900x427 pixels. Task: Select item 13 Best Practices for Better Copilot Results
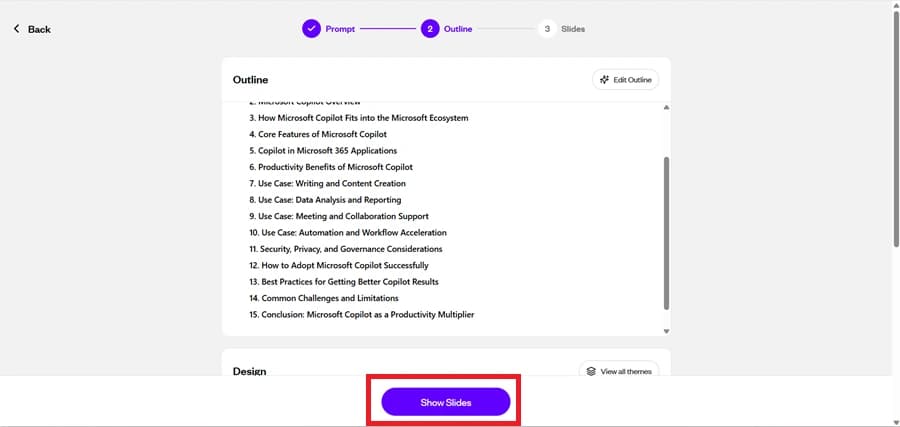(x=344, y=282)
